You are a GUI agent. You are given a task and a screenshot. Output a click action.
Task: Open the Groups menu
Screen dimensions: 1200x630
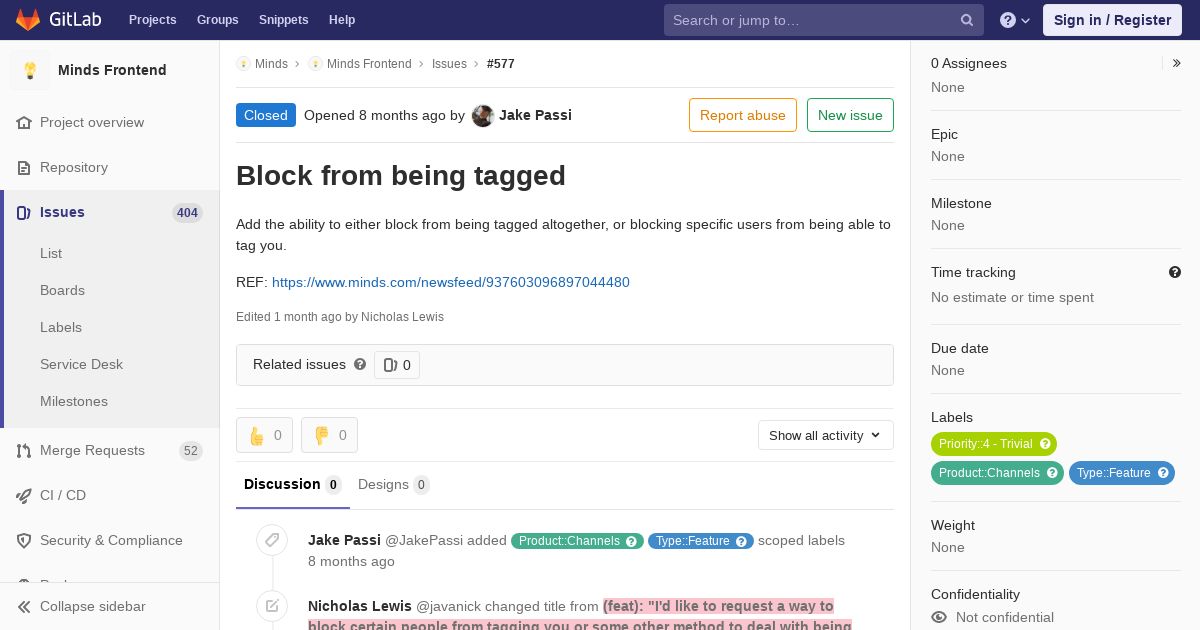[218, 20]
